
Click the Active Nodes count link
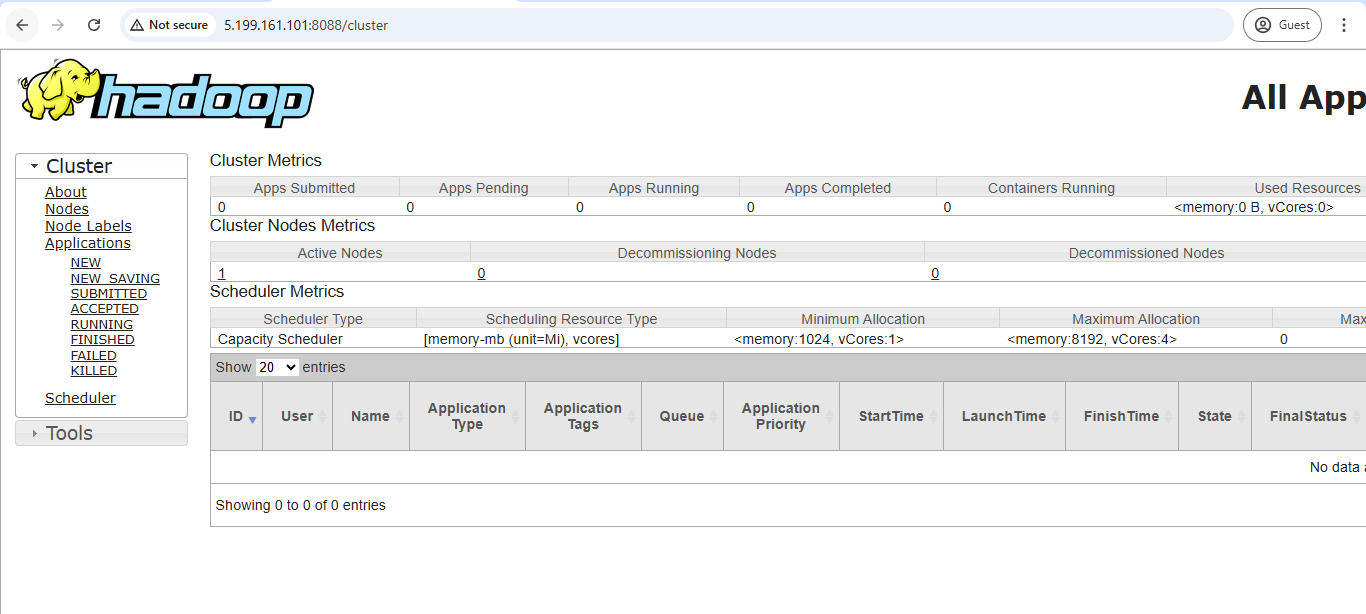pos(221,273)
